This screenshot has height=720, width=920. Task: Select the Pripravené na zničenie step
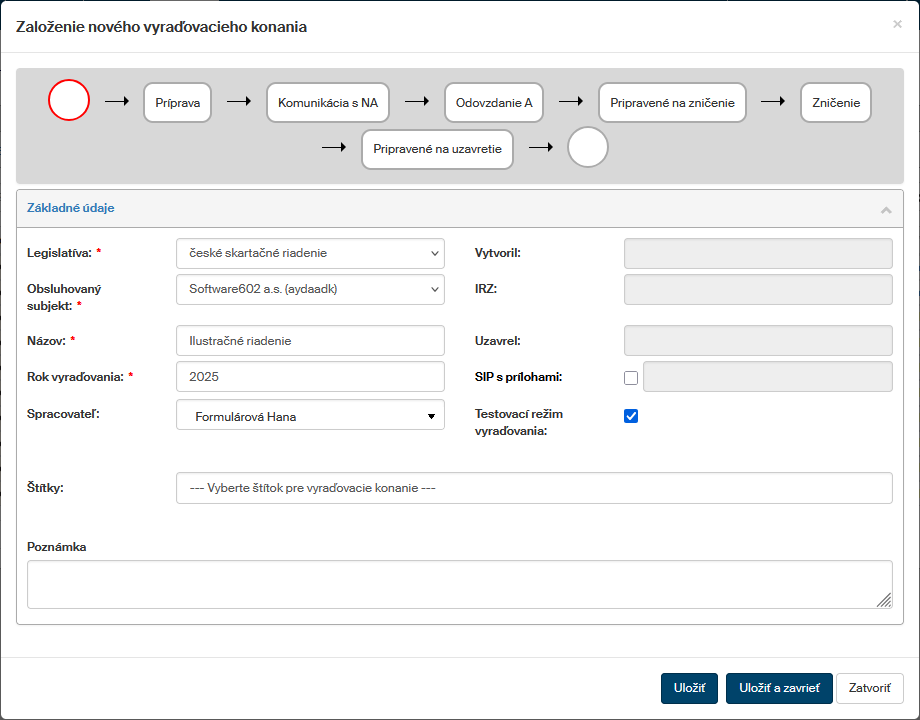point(672,102)
